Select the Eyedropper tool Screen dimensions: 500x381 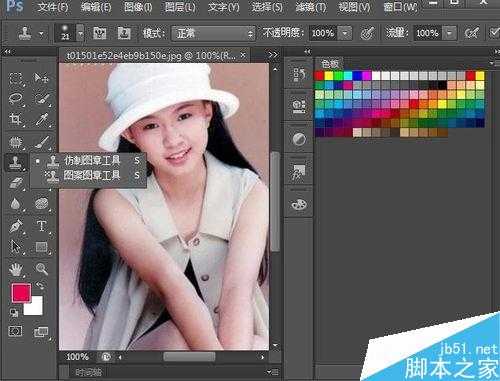click(41, 119)
